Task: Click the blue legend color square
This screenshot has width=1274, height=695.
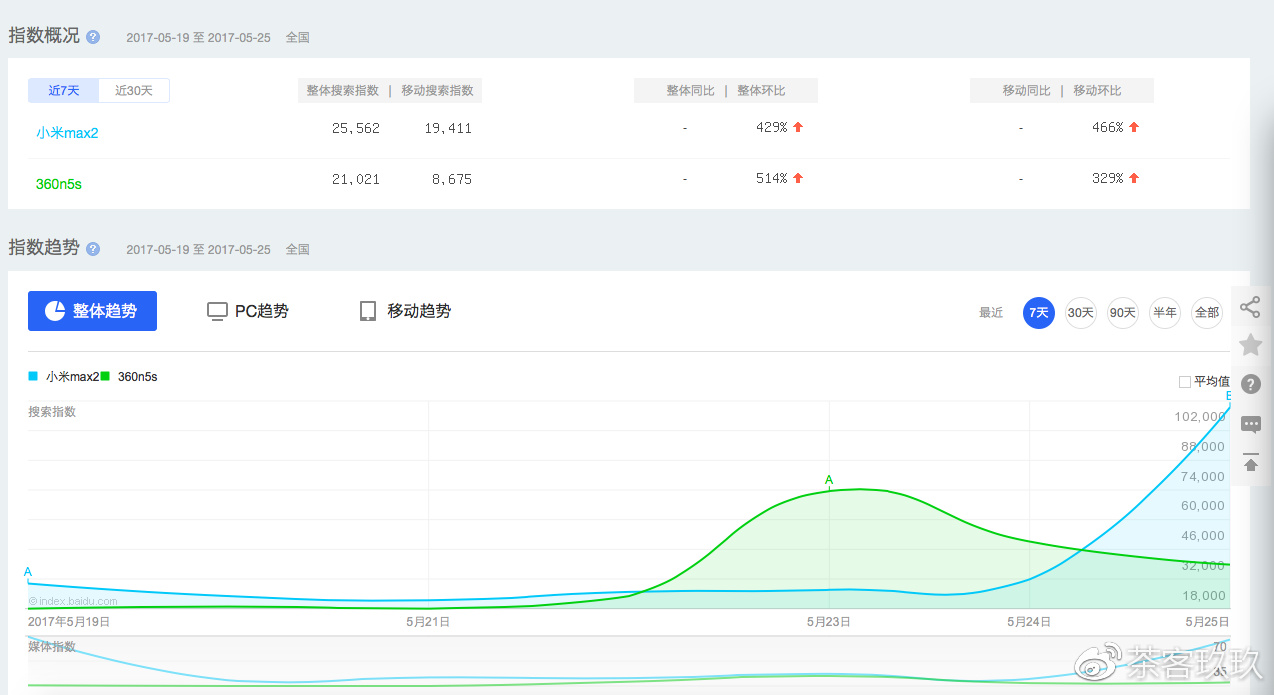Action: point(31,376)
